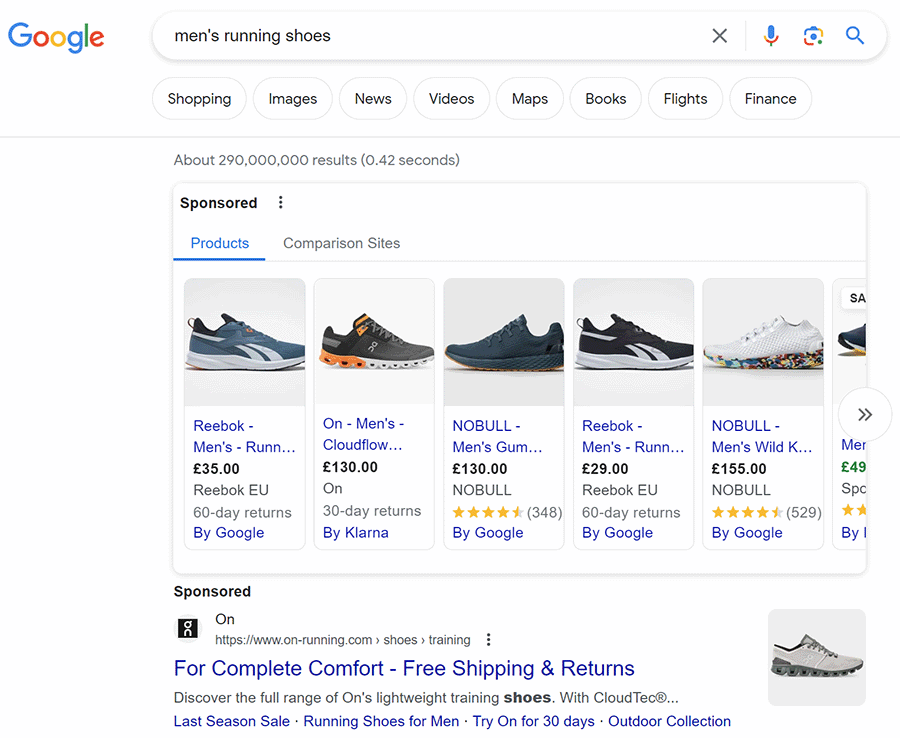The image size is (900, 738).
Task: Open the NOBULL Men's Wild K... link
Action: click(x=762, y=436)
